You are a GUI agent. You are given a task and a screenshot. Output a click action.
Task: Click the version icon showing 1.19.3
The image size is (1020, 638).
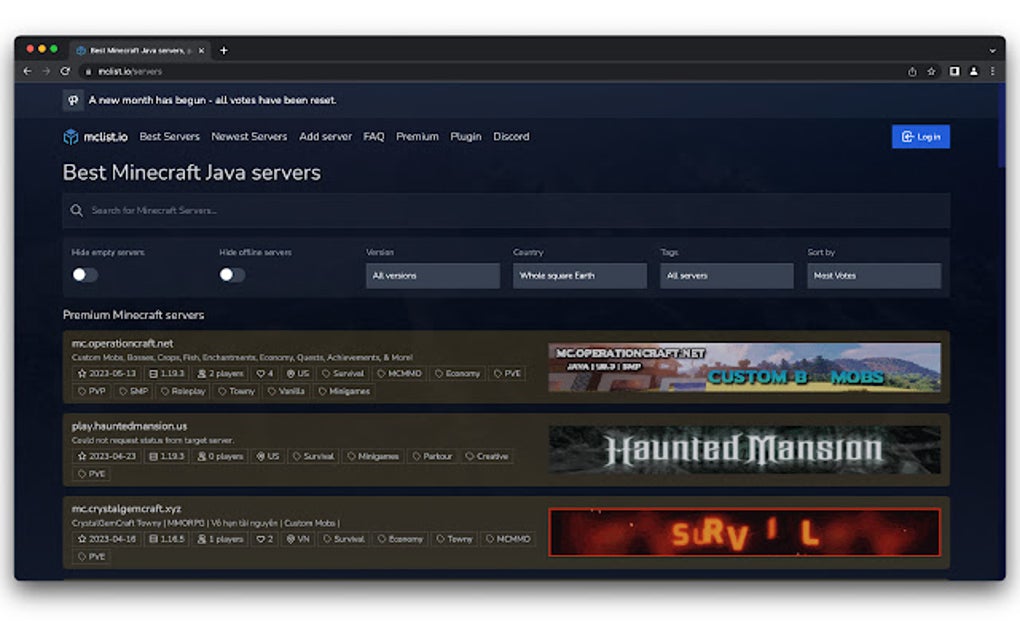click(152, 373)
